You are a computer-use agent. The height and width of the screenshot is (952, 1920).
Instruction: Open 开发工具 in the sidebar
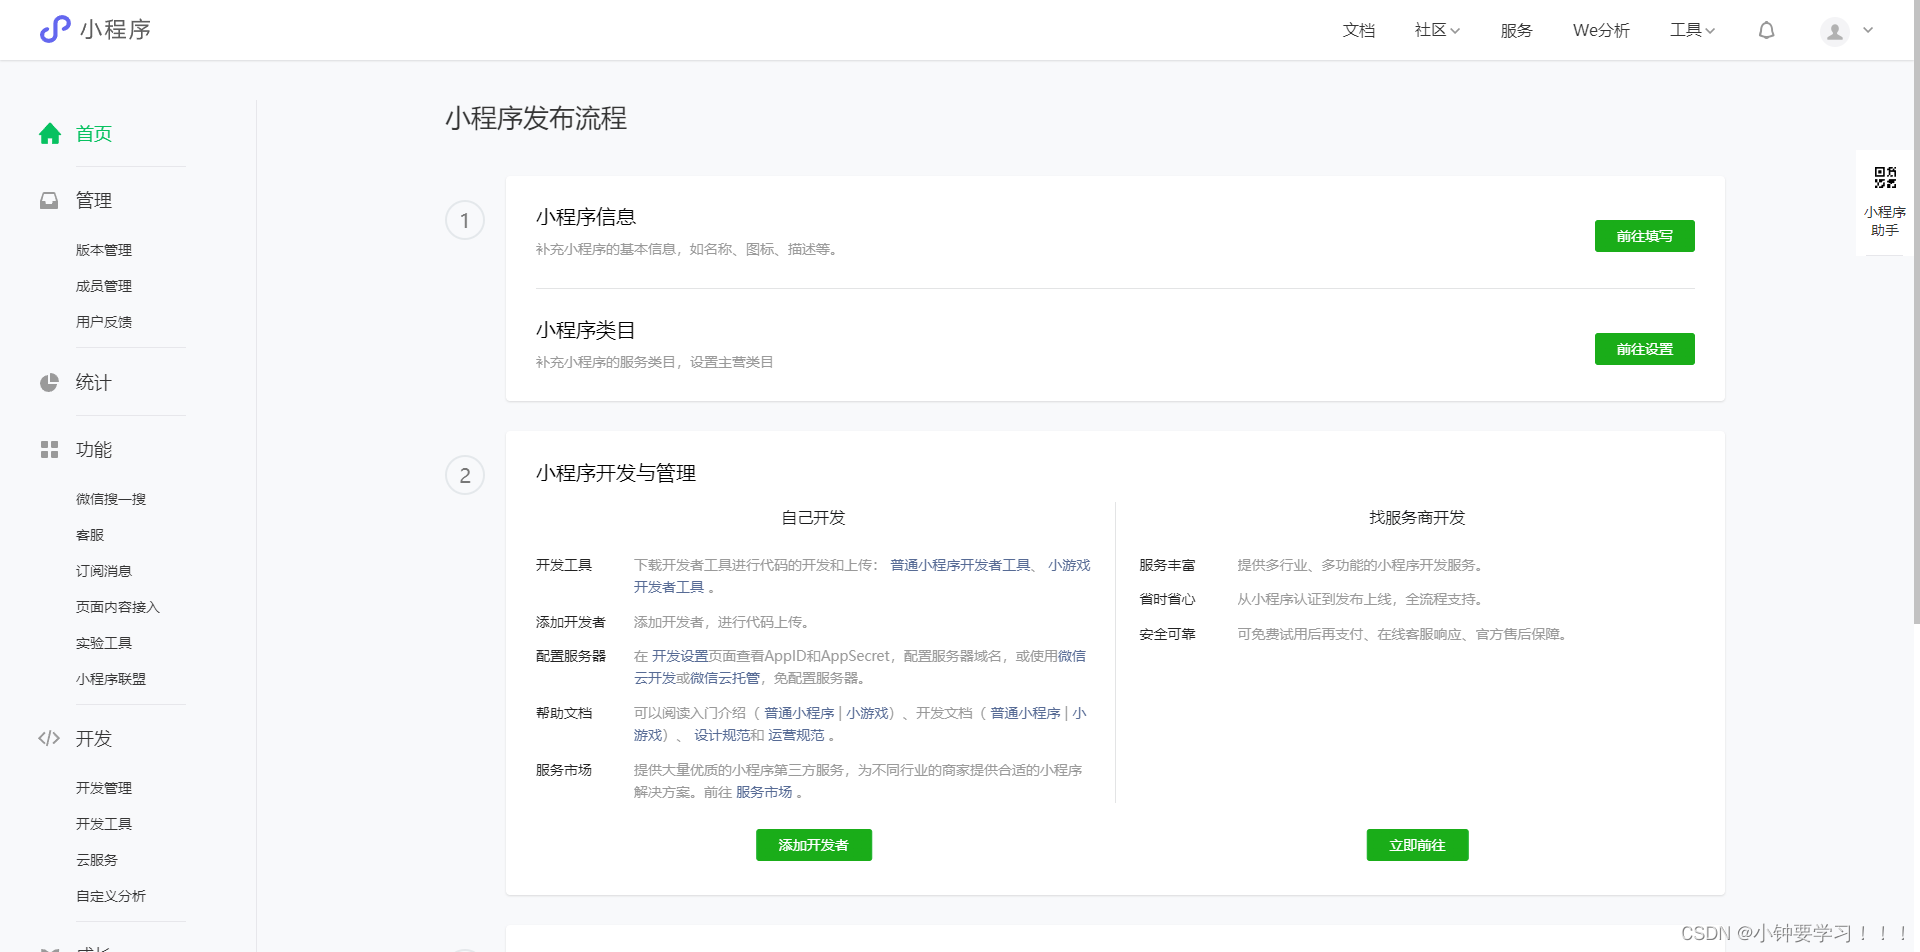104,824
